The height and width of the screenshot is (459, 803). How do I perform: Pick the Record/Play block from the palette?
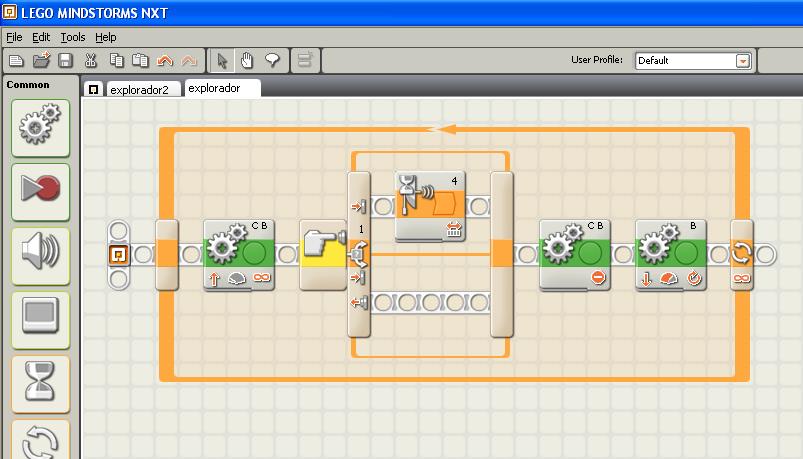[40, 190]
